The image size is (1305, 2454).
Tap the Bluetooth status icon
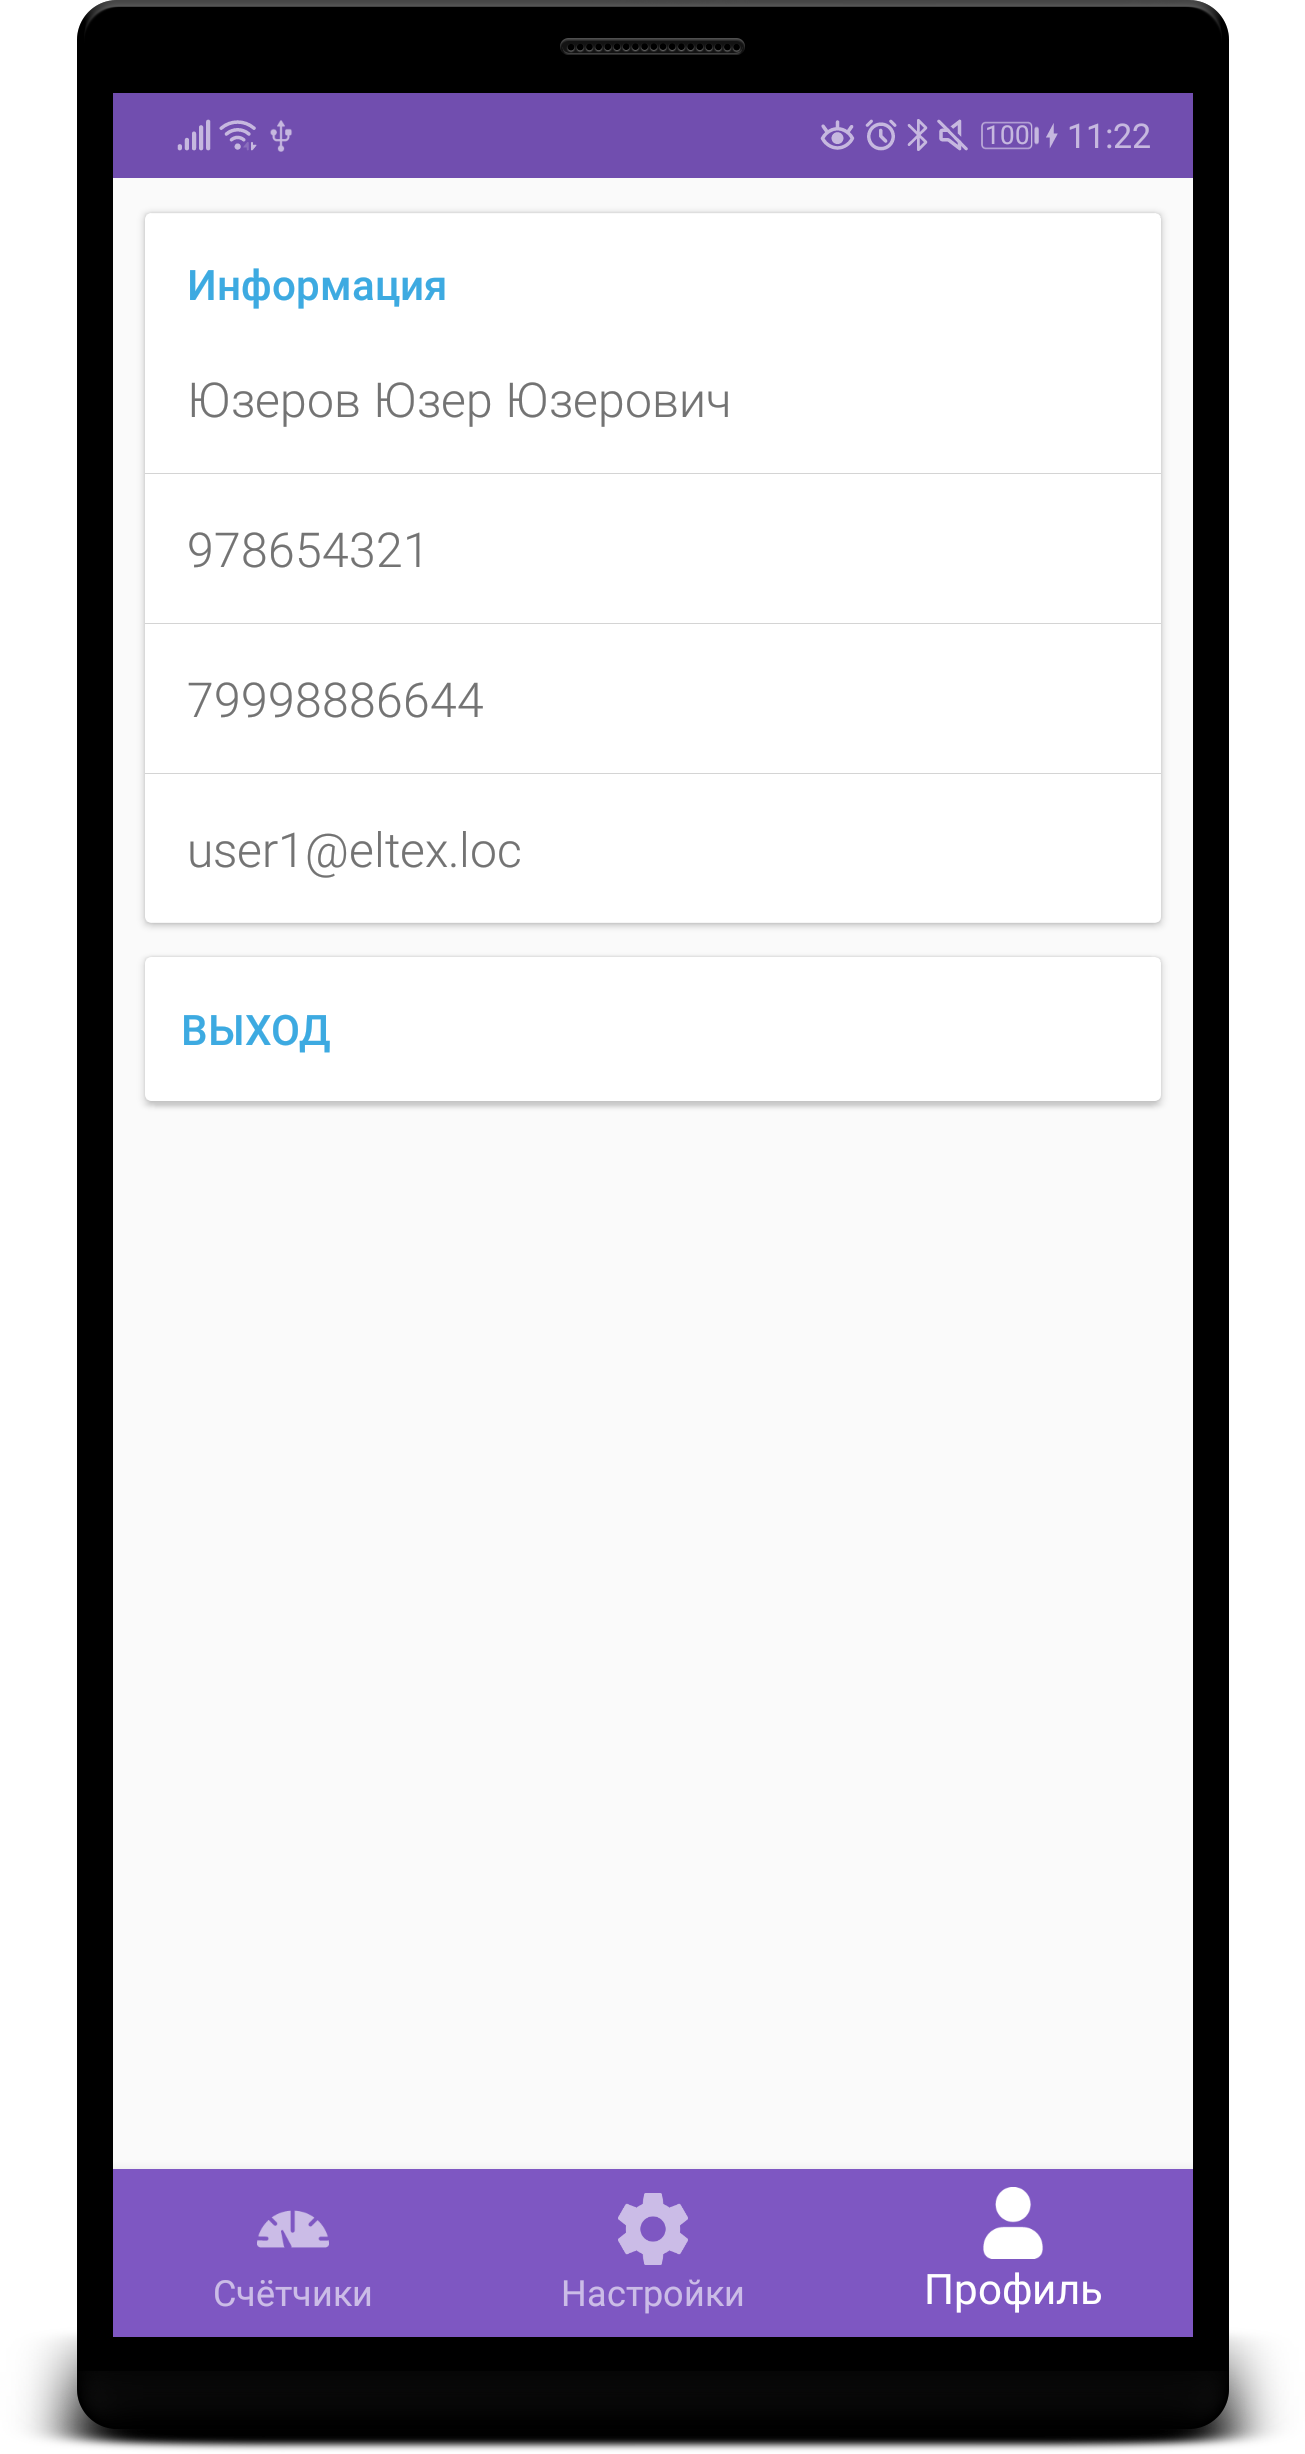917,135
